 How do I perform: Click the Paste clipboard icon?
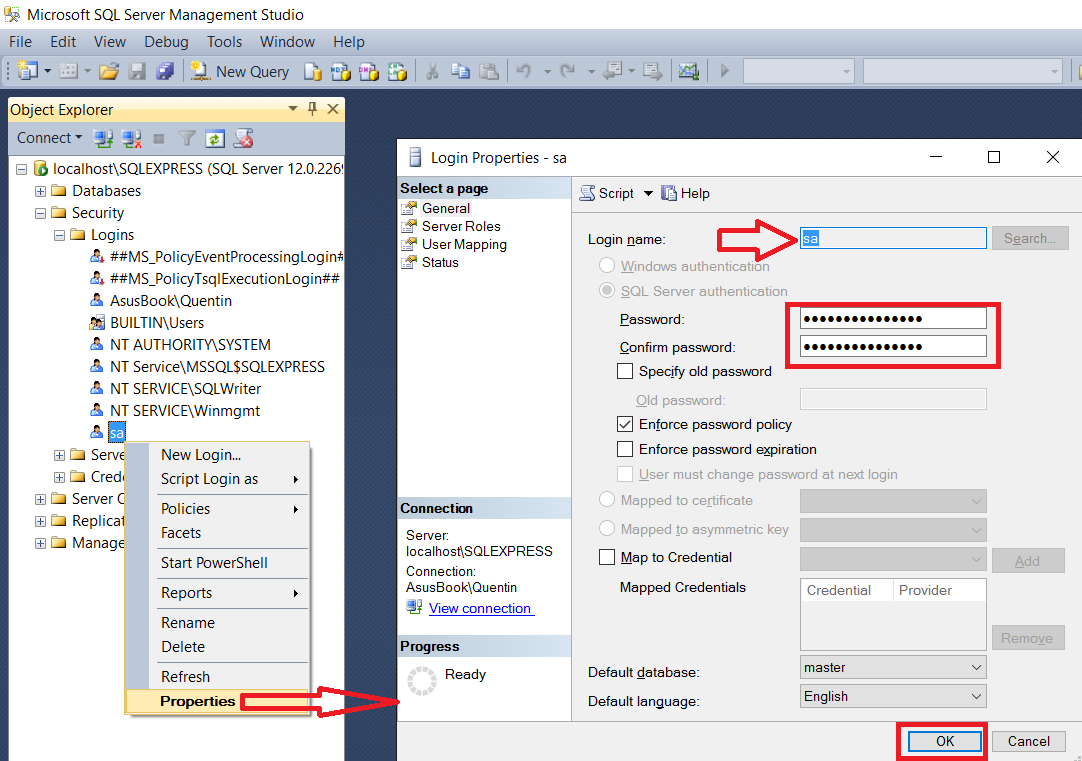(489, 71)
